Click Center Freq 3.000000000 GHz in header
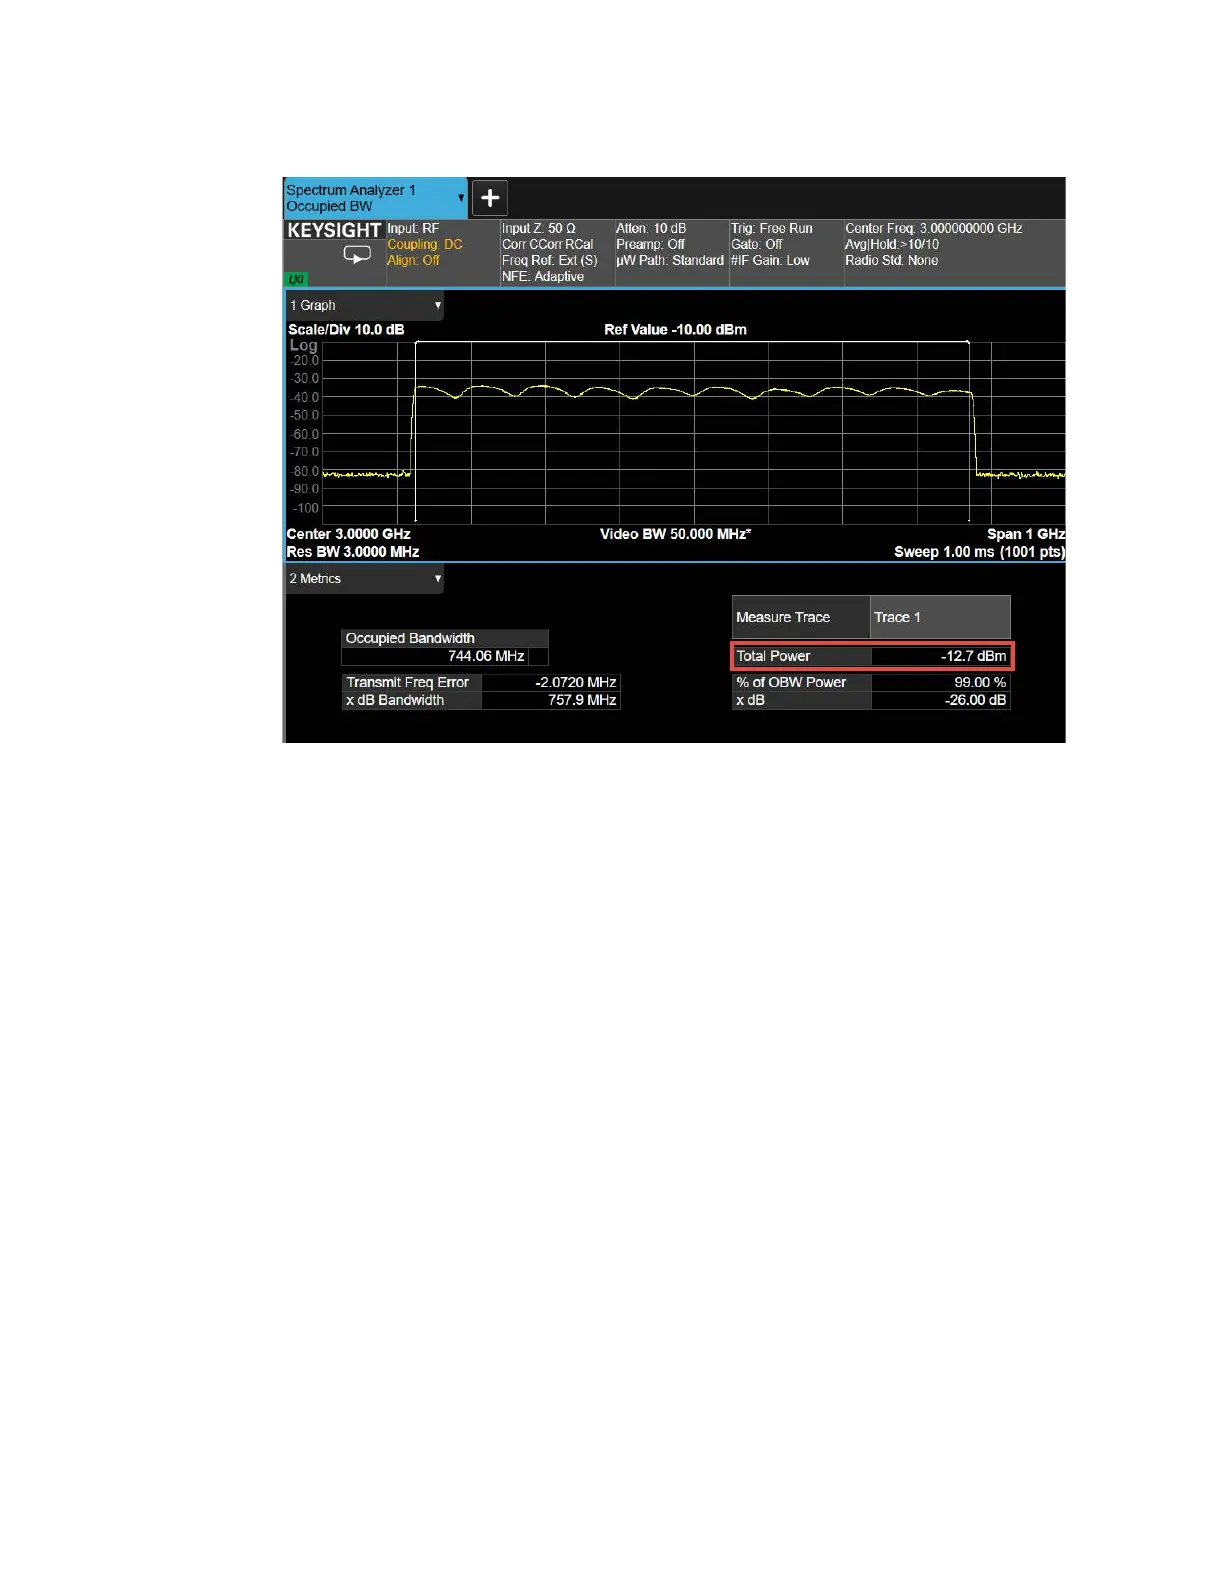 click(934, 228)
